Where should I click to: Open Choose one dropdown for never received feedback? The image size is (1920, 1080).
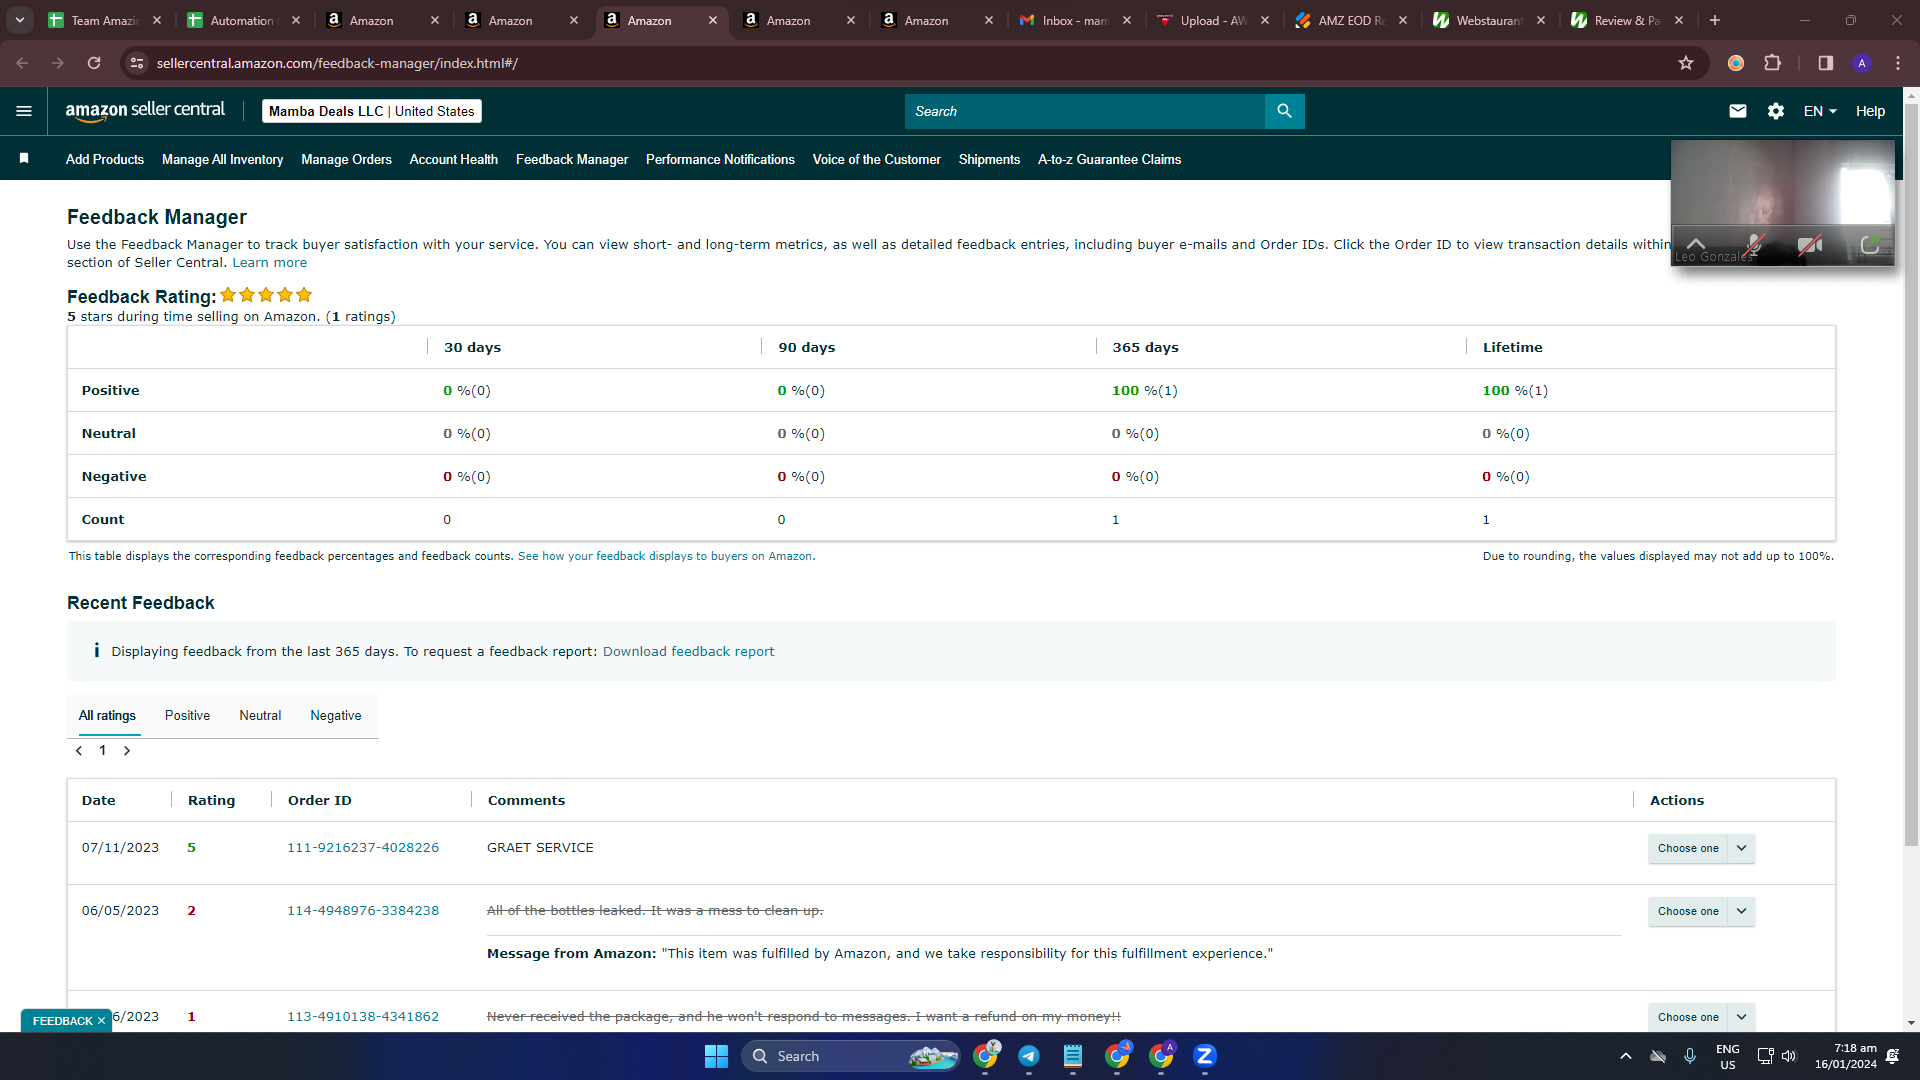tap(1701, 1017)
